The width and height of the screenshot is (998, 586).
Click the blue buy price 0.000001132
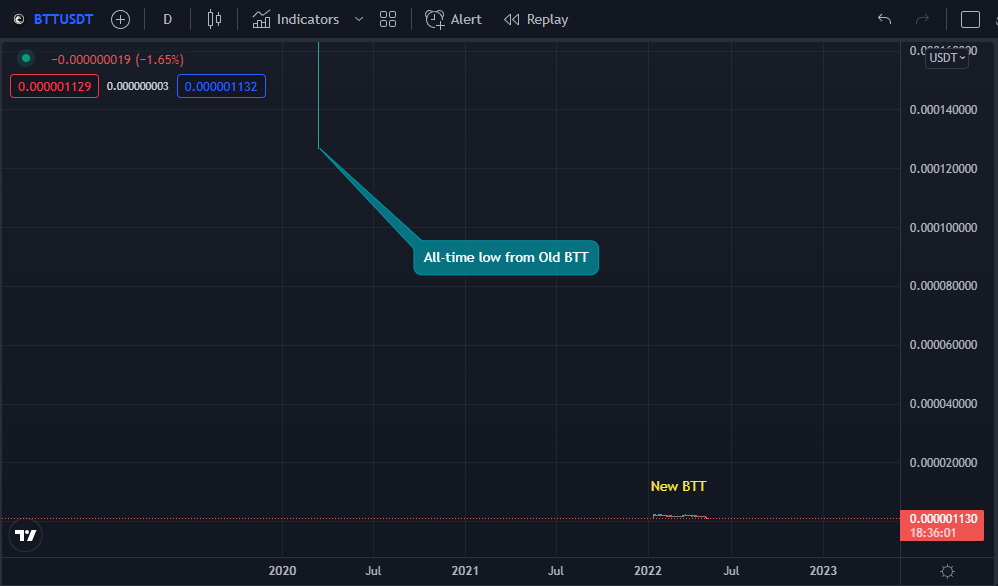[221, 87]
